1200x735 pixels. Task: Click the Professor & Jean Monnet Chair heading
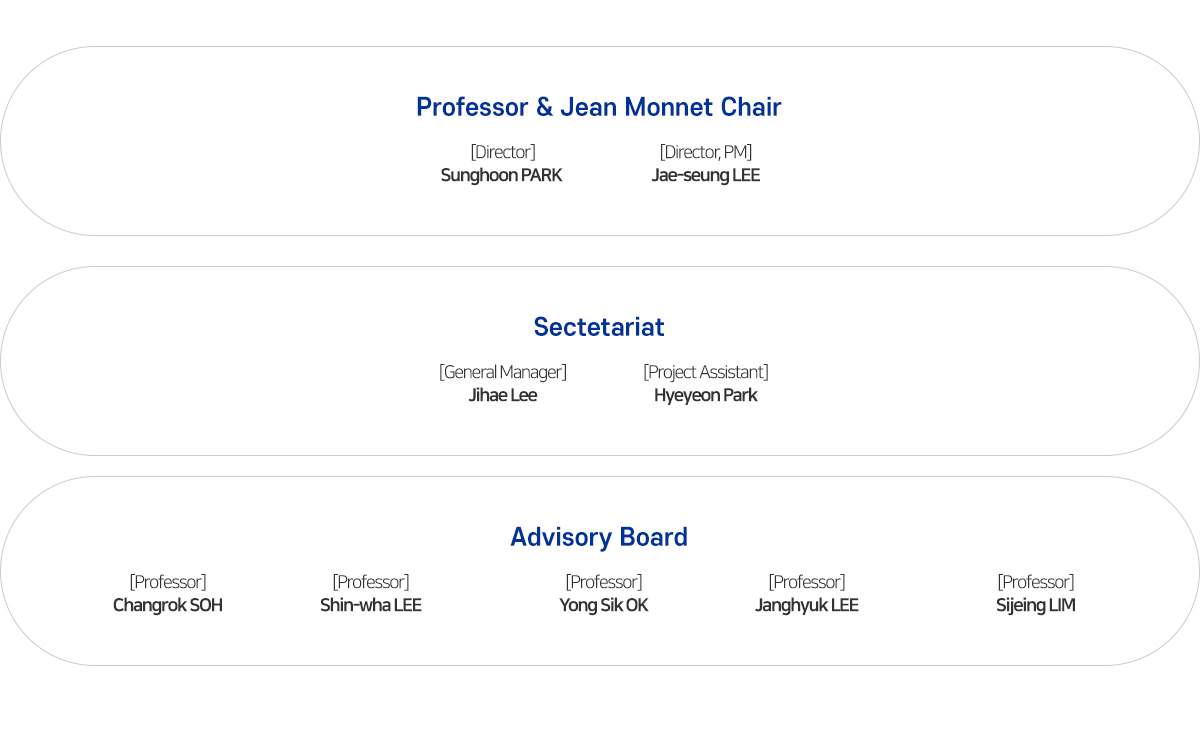[598, 107]
